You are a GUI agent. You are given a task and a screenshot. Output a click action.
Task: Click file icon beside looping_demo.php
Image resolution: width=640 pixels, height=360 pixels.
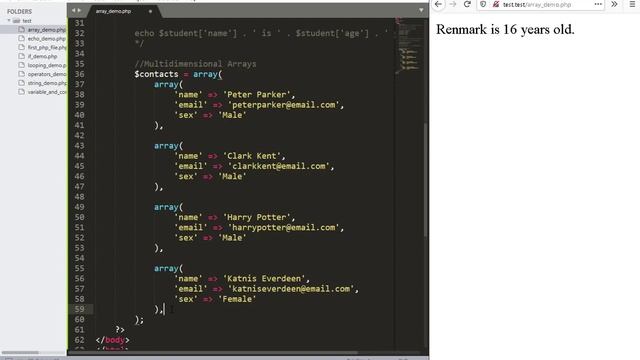[x=21, y=65]
